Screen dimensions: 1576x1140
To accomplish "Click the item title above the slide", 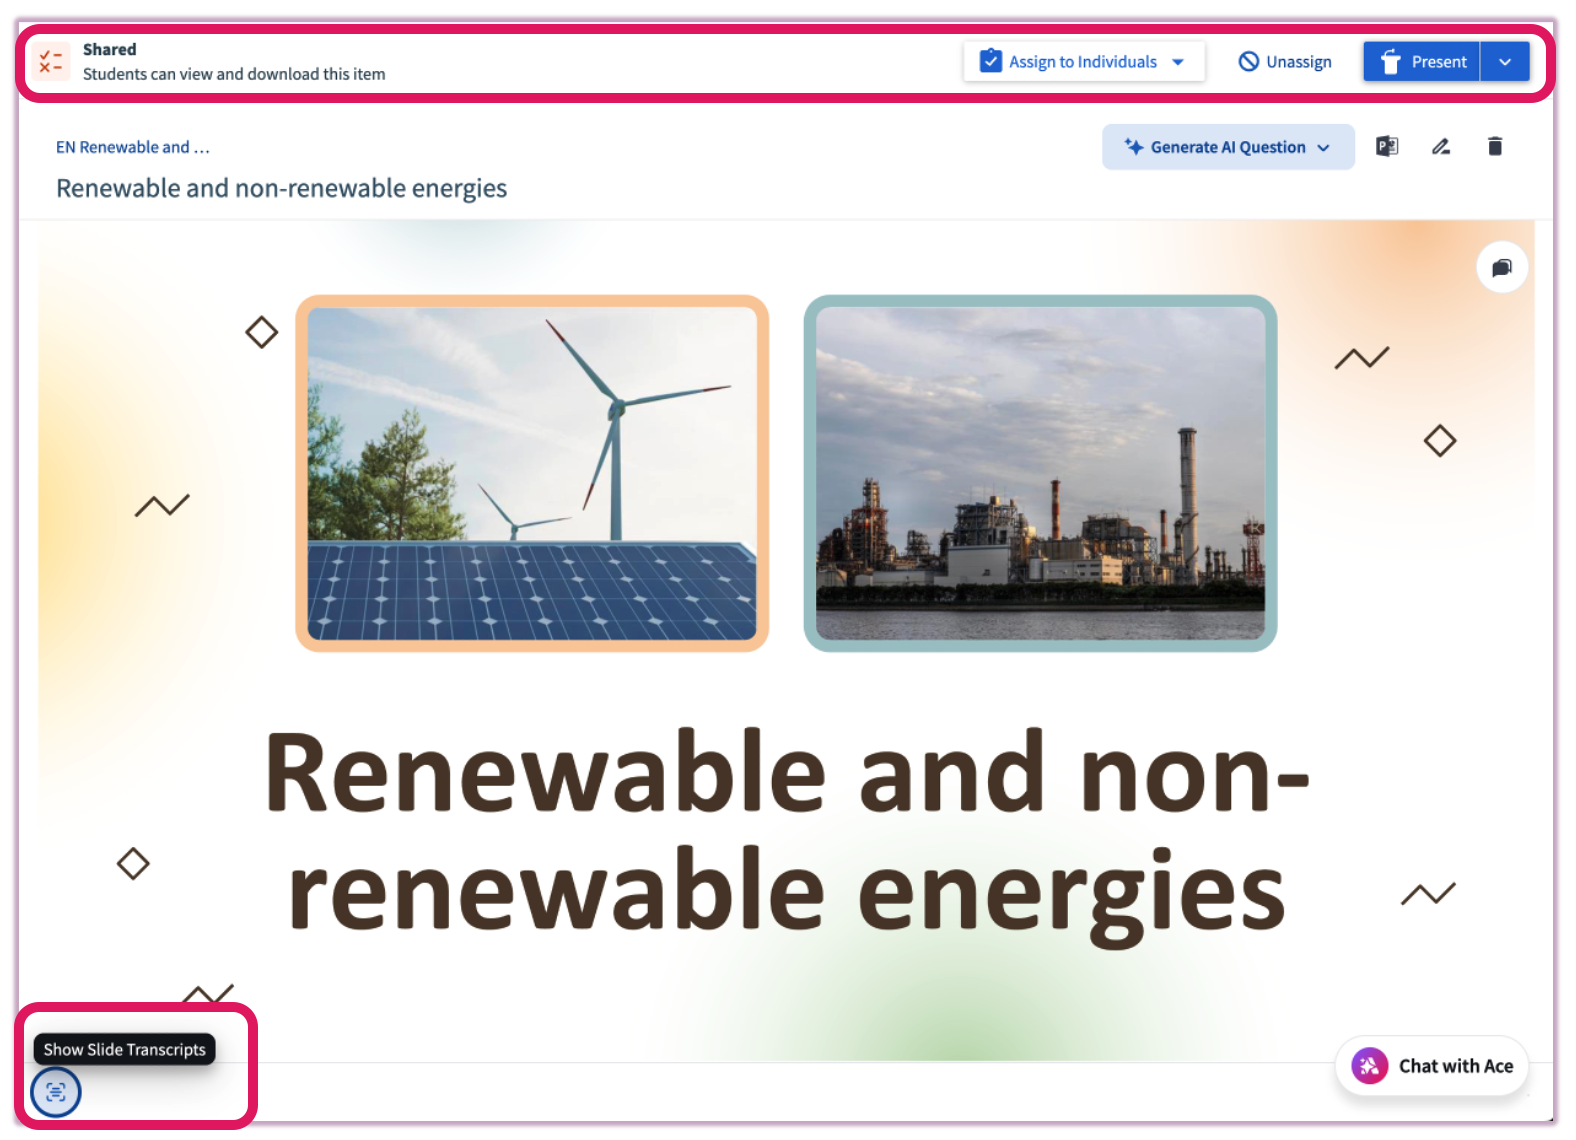I will click(x=281, y=188).
